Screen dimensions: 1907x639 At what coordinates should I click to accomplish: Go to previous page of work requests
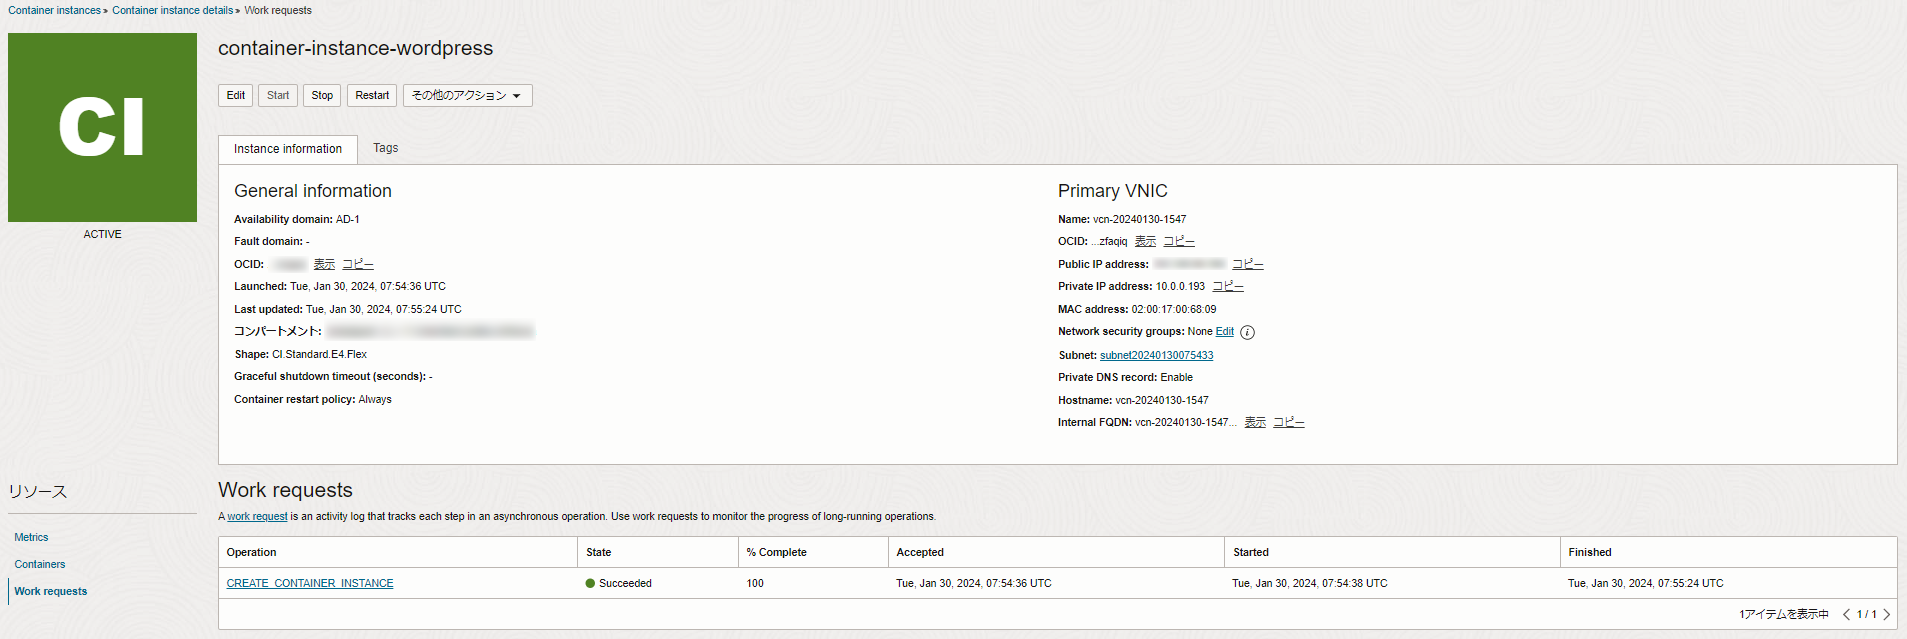point(1846,615)
